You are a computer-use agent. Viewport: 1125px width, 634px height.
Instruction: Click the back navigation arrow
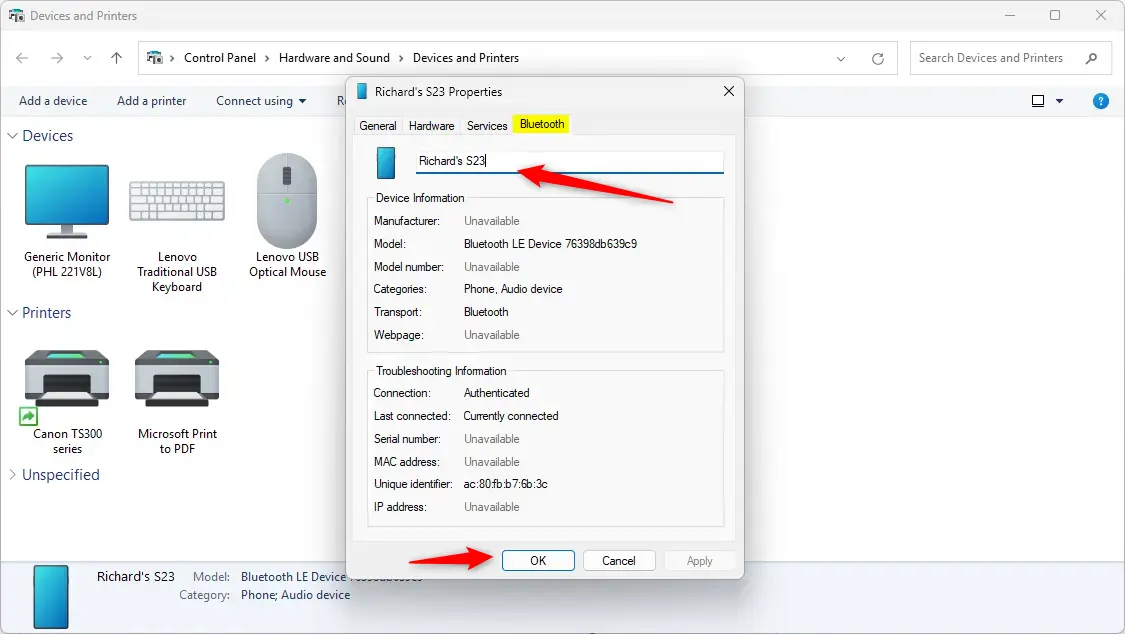coord(22,58)
